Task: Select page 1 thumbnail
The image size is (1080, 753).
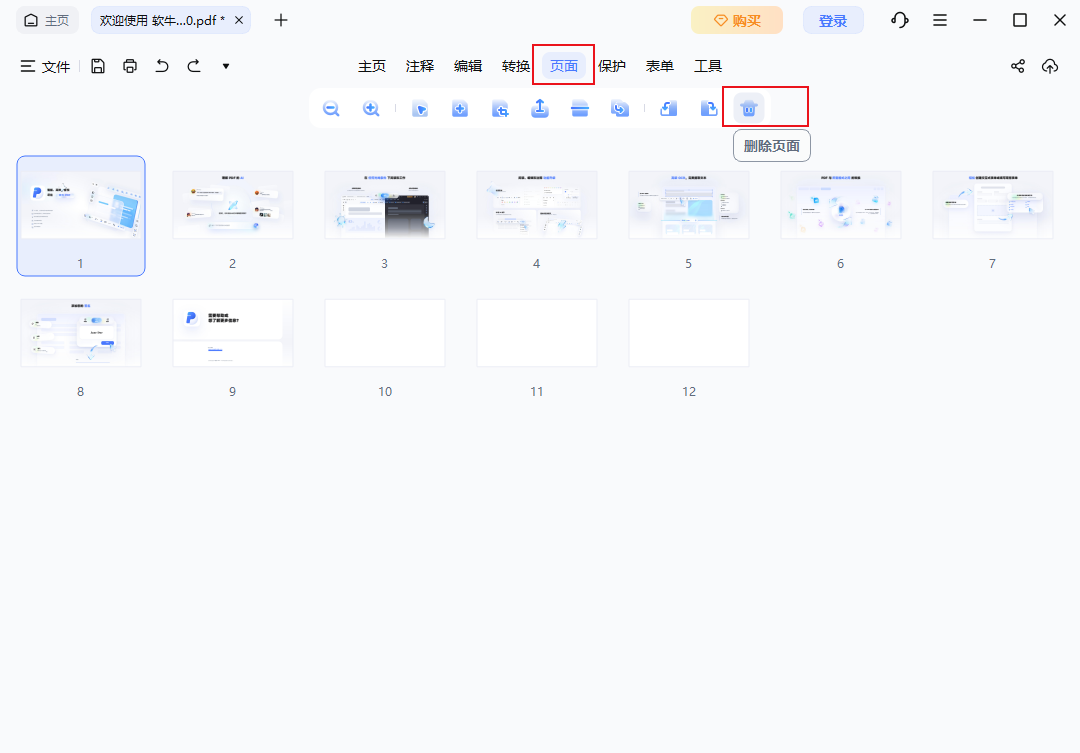Action: (81, 216)
